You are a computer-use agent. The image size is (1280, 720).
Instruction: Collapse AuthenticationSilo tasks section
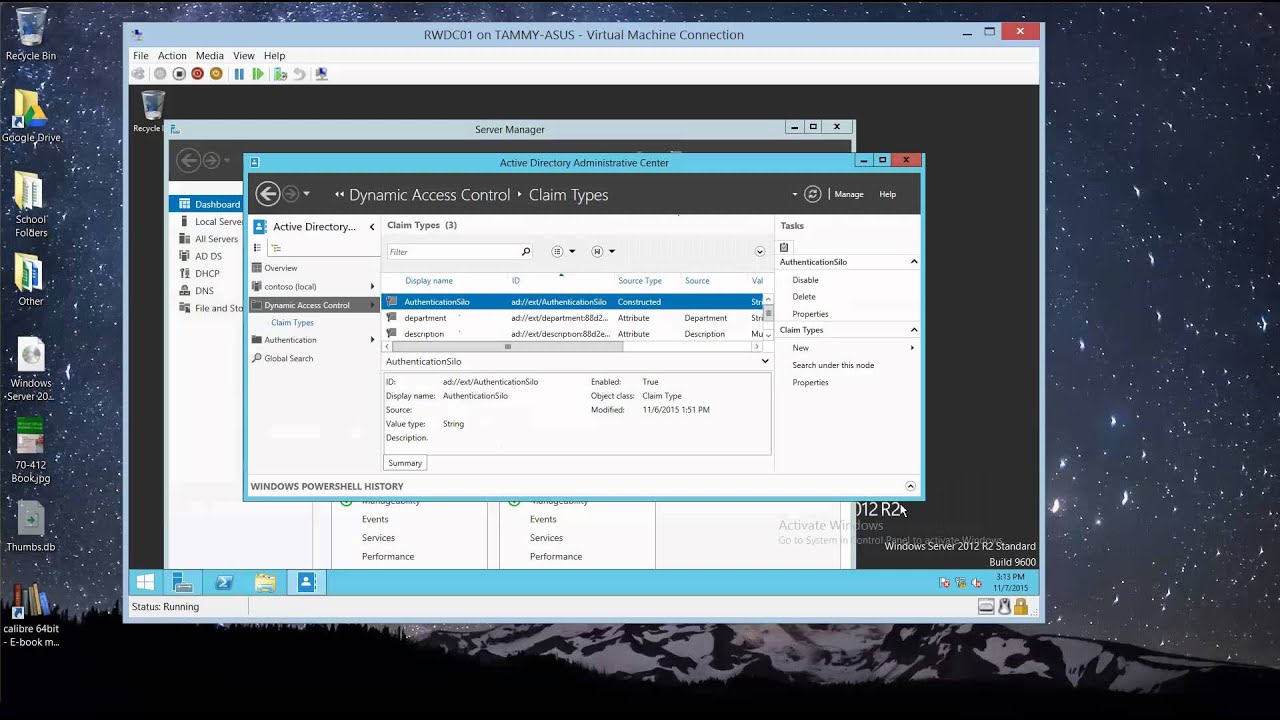click(x=914, y=262)
